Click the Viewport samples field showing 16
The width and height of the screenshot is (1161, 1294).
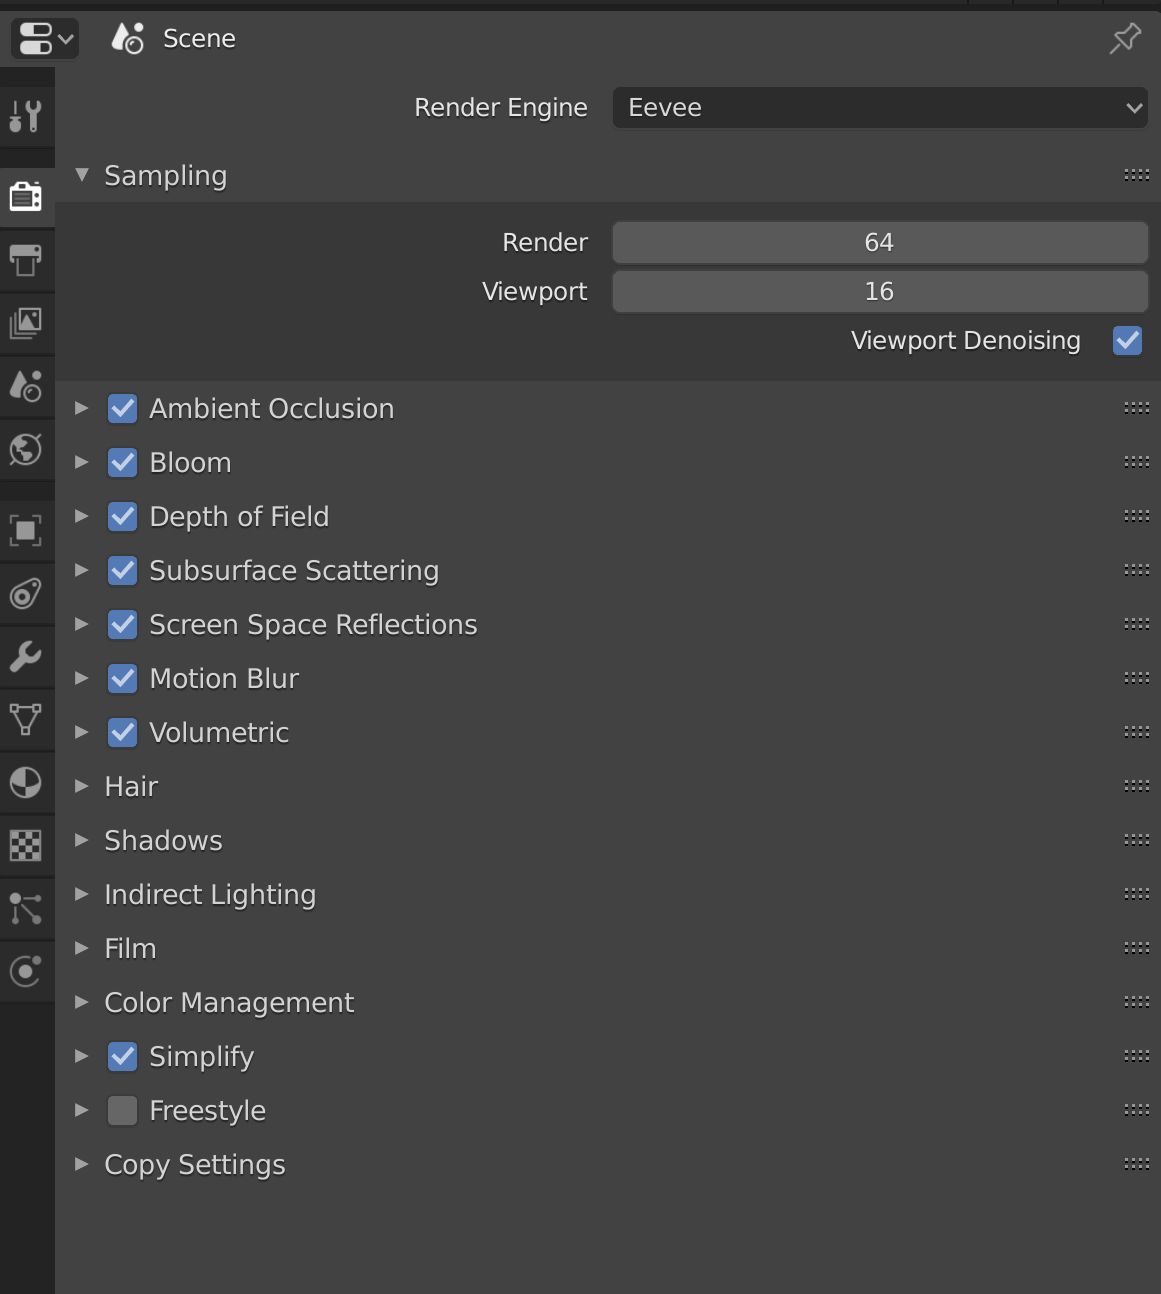click(x=880, y=291)
